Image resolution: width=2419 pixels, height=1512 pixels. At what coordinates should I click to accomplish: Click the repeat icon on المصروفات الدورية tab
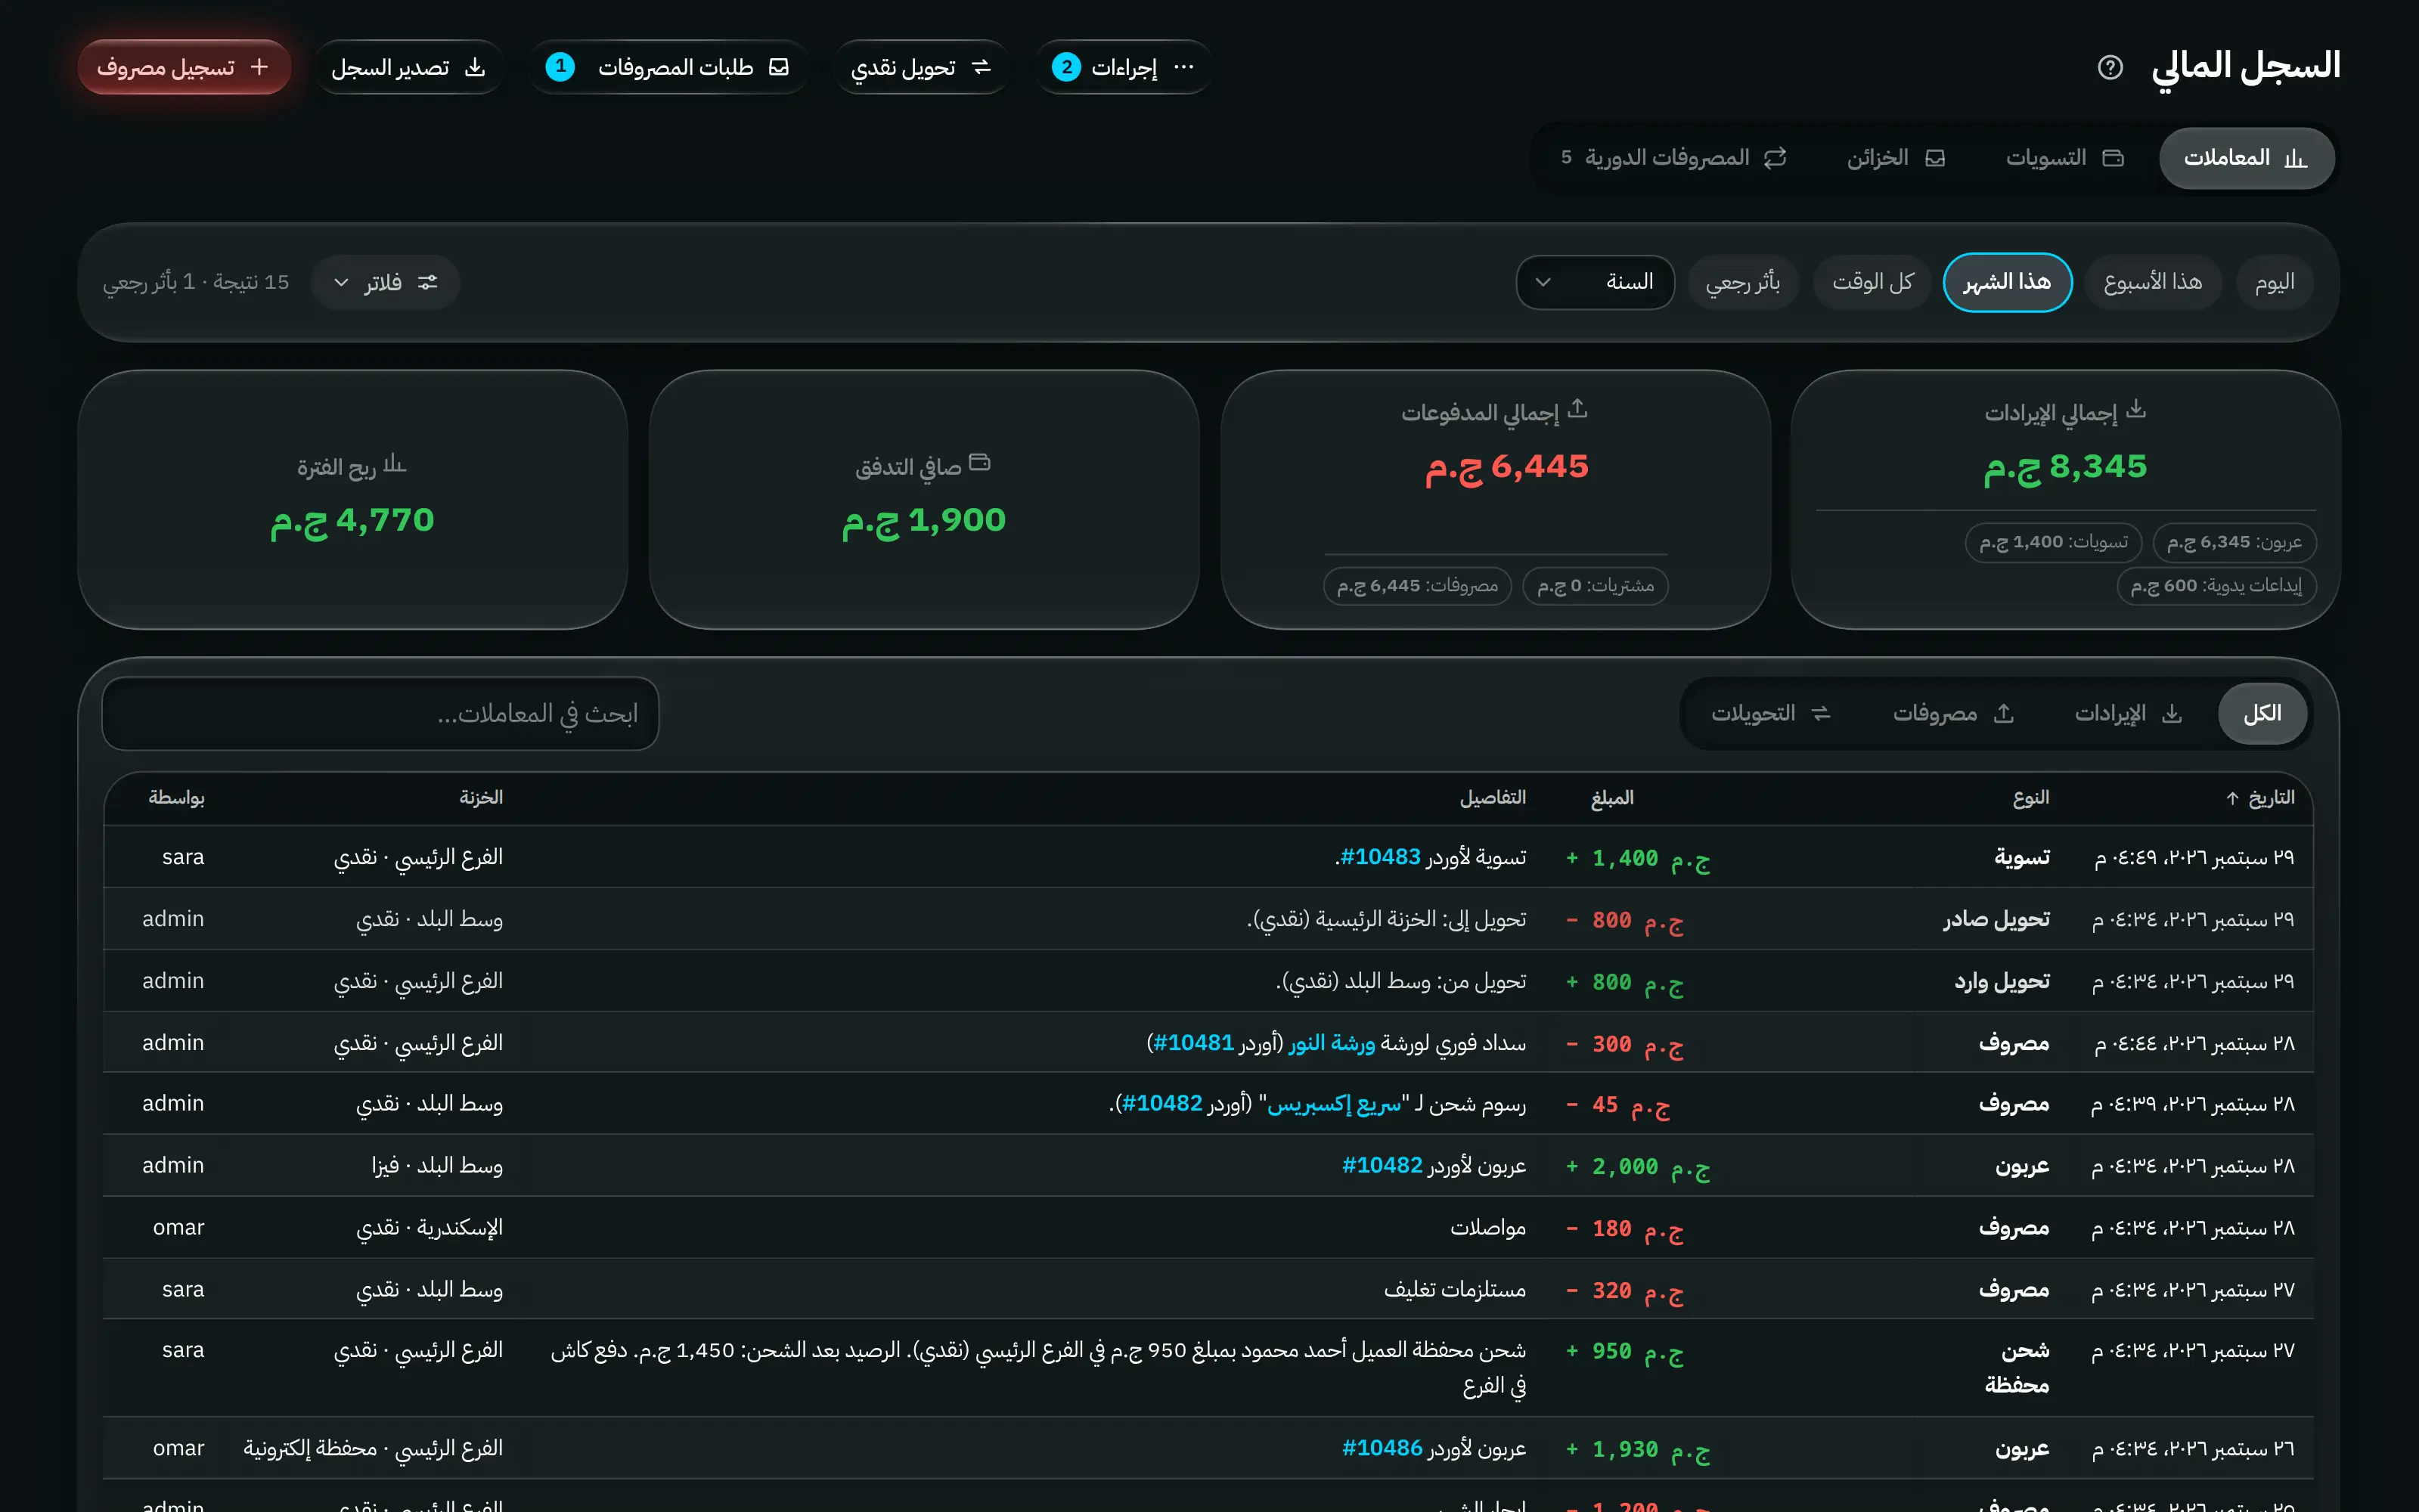tap(1775, 158)
